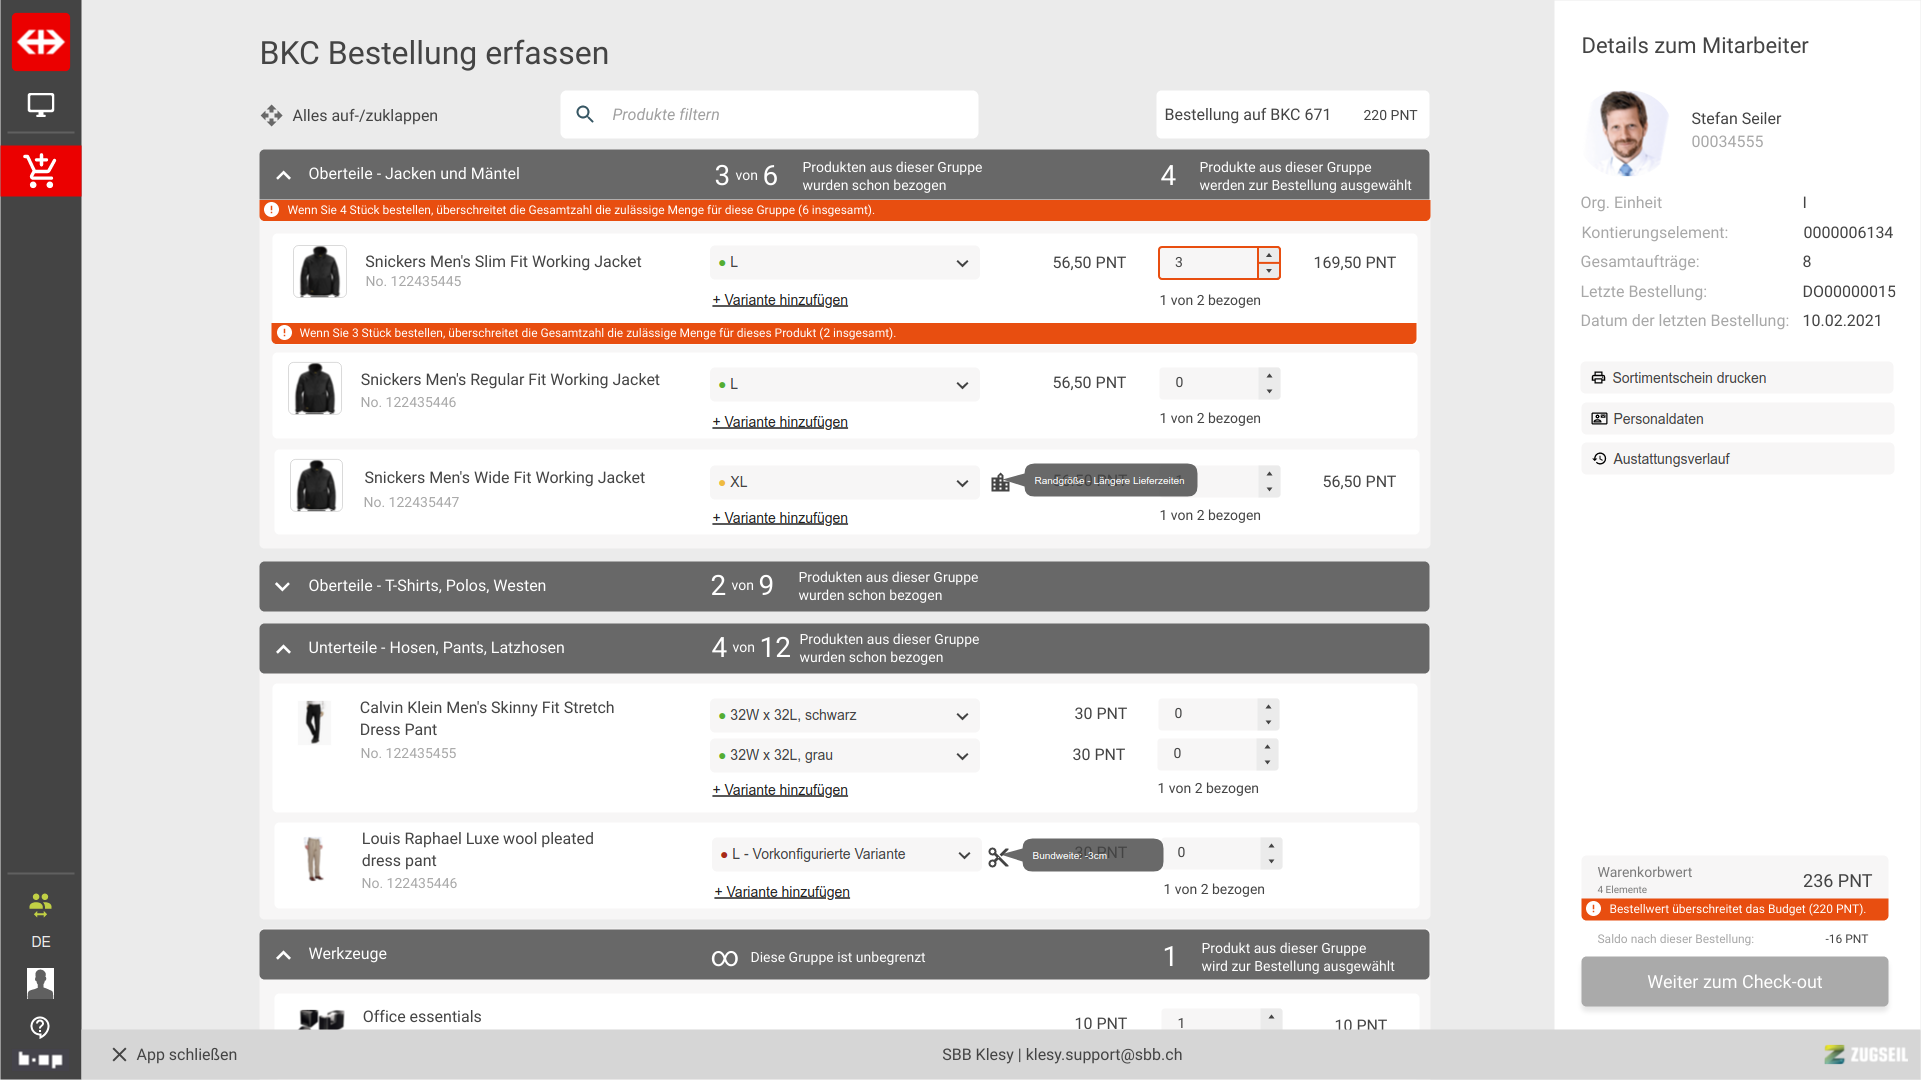Image resolution: width=1921 pixels, height=1080 pixels.
Task: Open the Slim Fit Jacket size dropdown
Action: [844, 263]
